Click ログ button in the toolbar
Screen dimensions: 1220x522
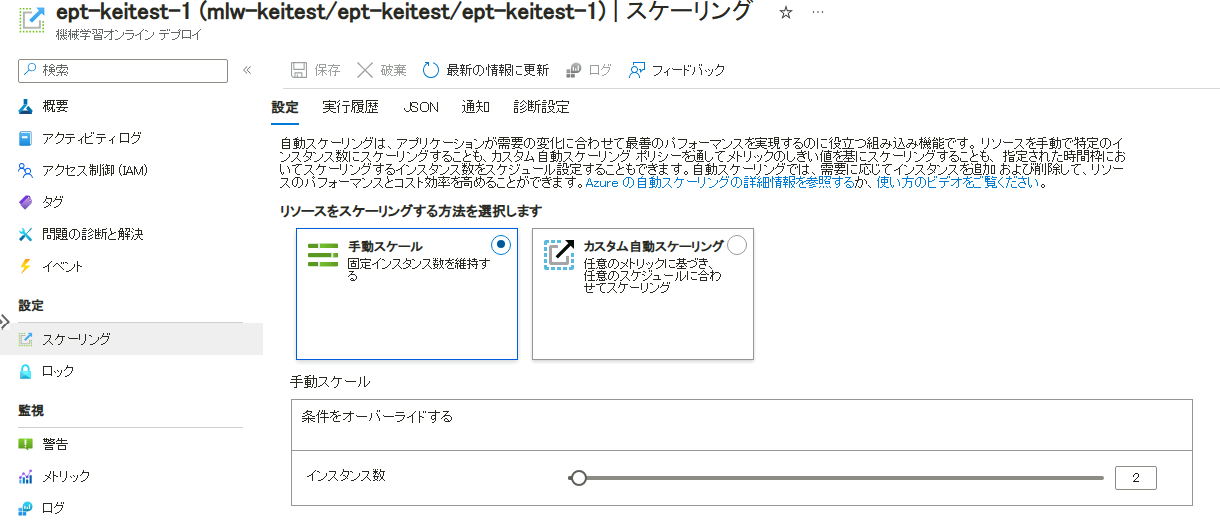(x=589, y=70)
